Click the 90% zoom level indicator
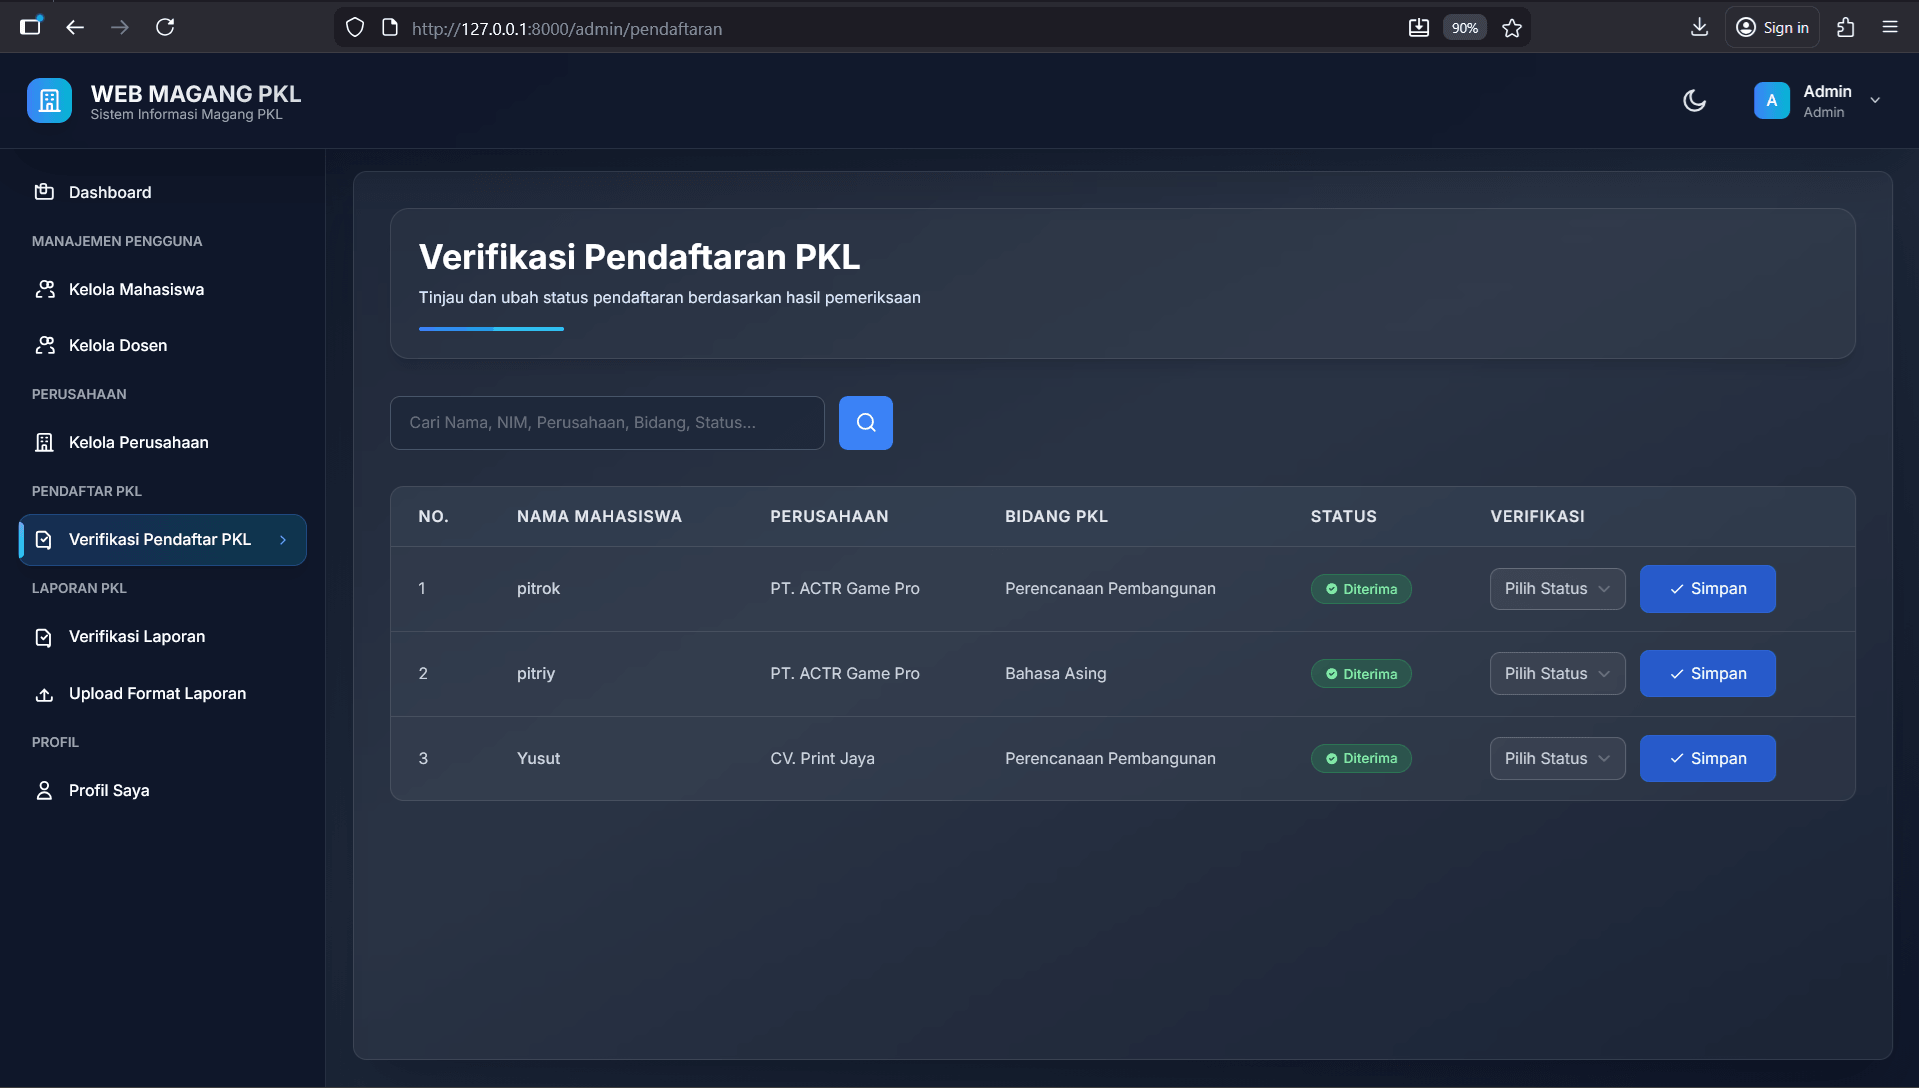This screenshot has width=1919, height=1088. tap(1465, 28)
